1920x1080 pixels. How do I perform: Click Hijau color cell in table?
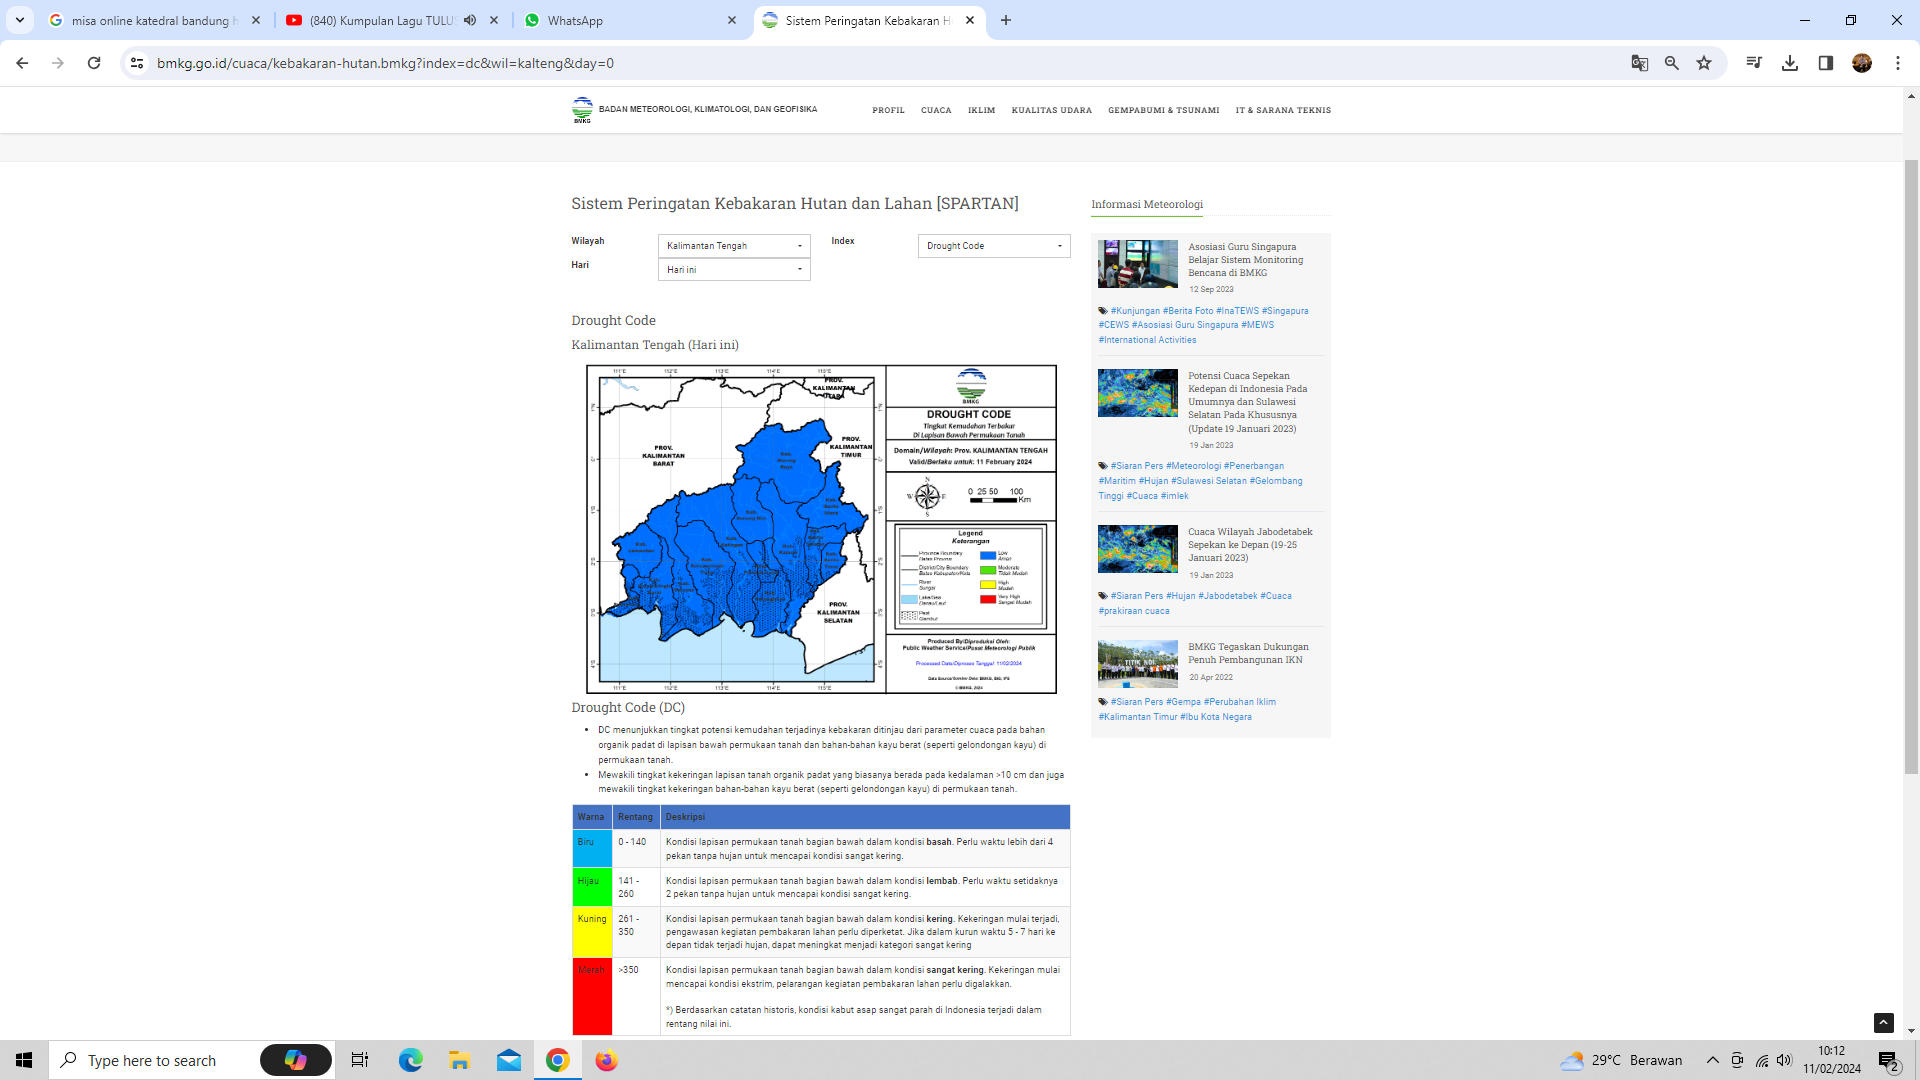(592, 888)
